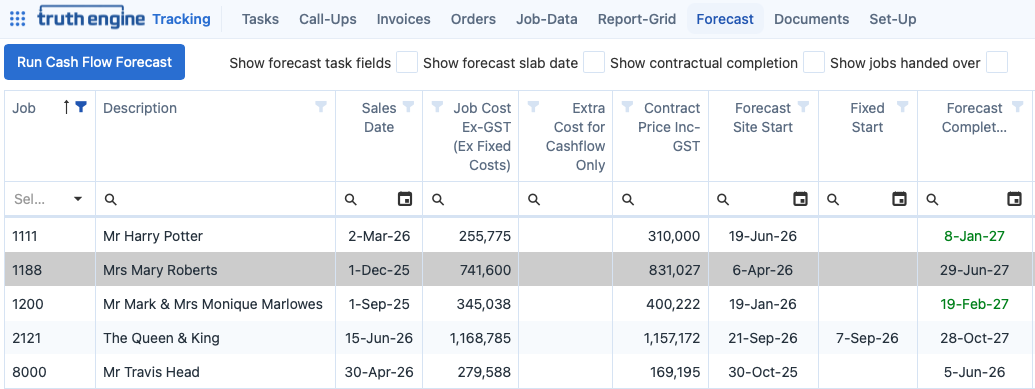Click the Sales Date column header
The width and height of the screenshot is (1035, 389).
(379, 117)
